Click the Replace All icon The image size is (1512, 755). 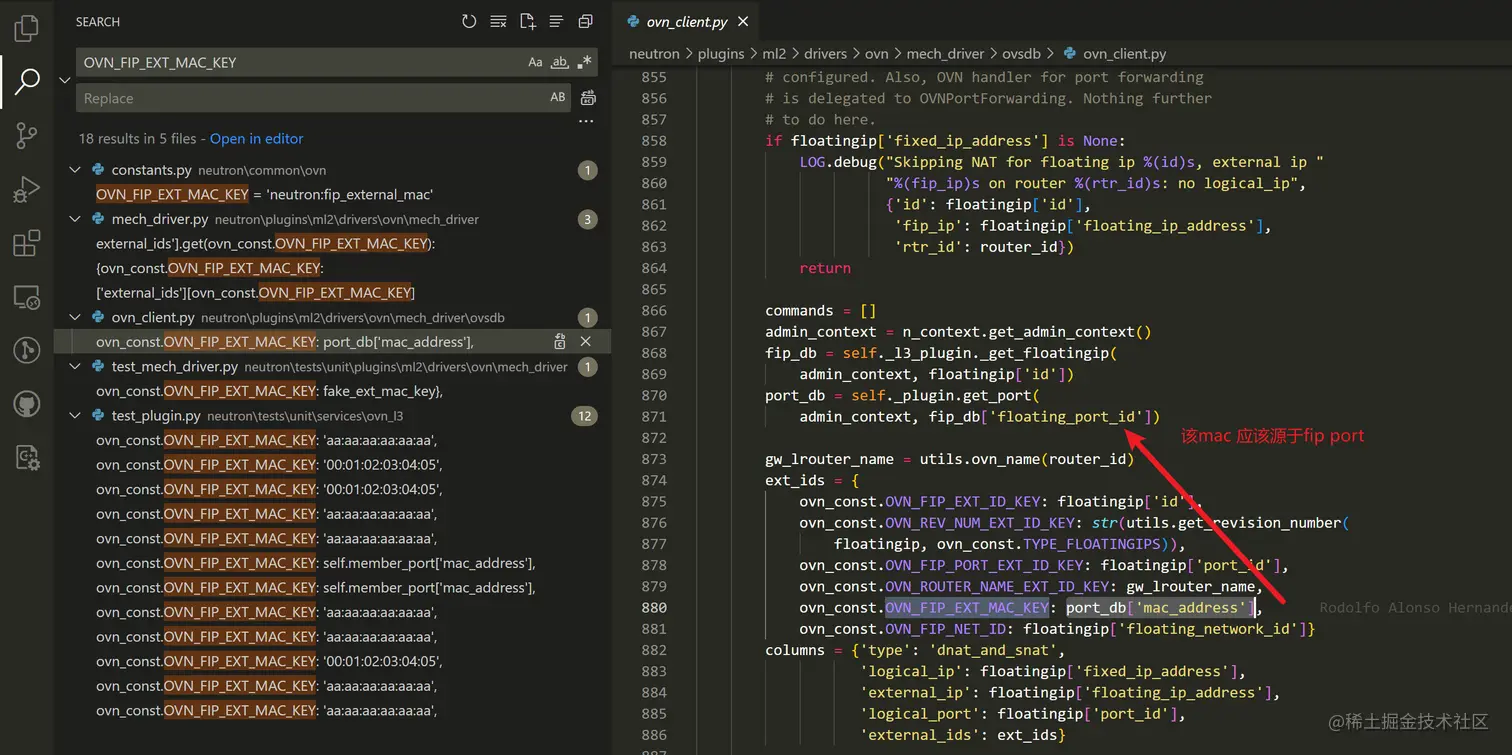click(588, 98)
